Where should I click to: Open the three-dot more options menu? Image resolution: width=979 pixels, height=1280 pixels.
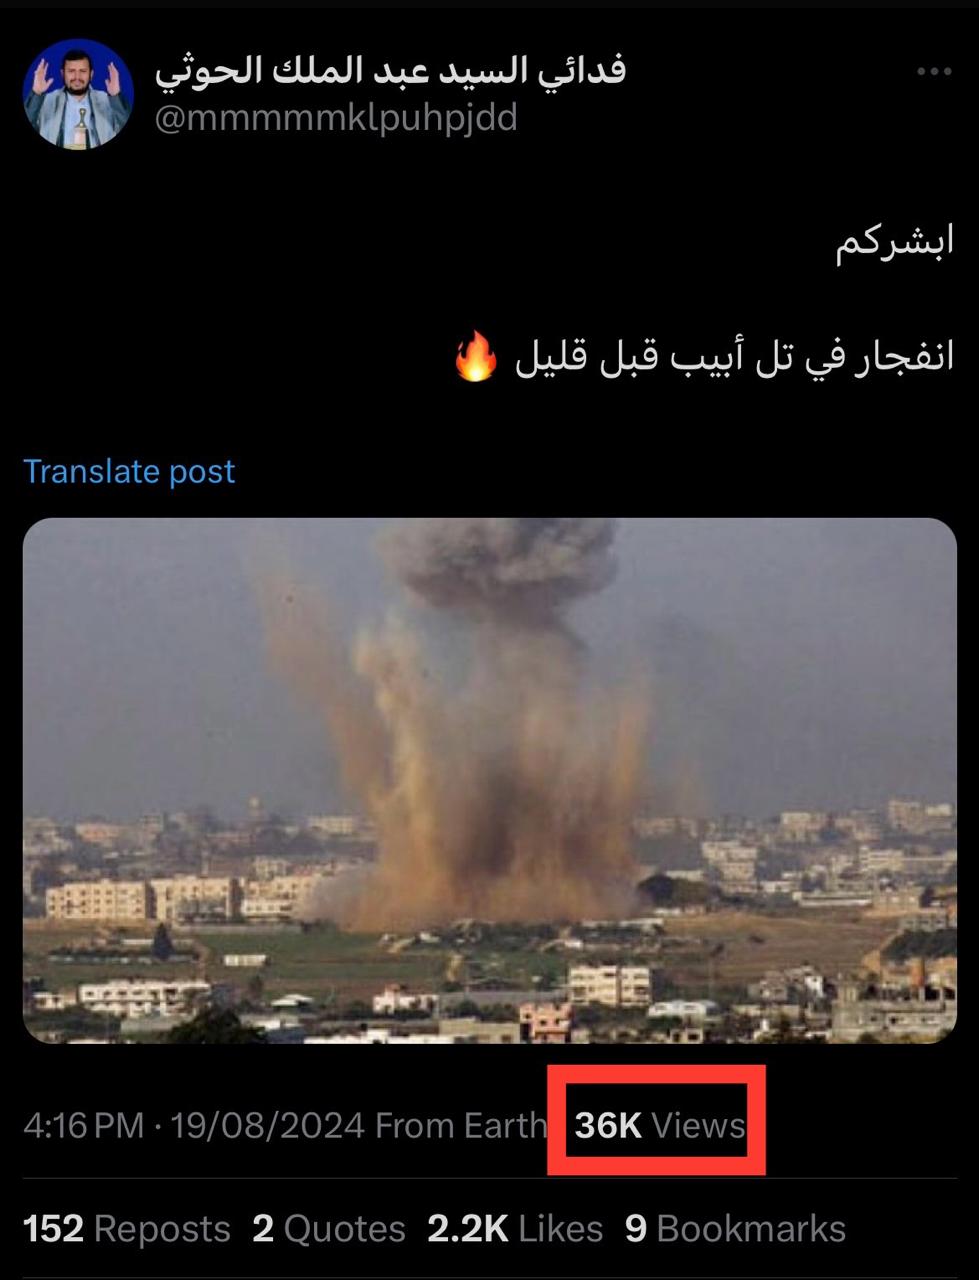(934, 71)
